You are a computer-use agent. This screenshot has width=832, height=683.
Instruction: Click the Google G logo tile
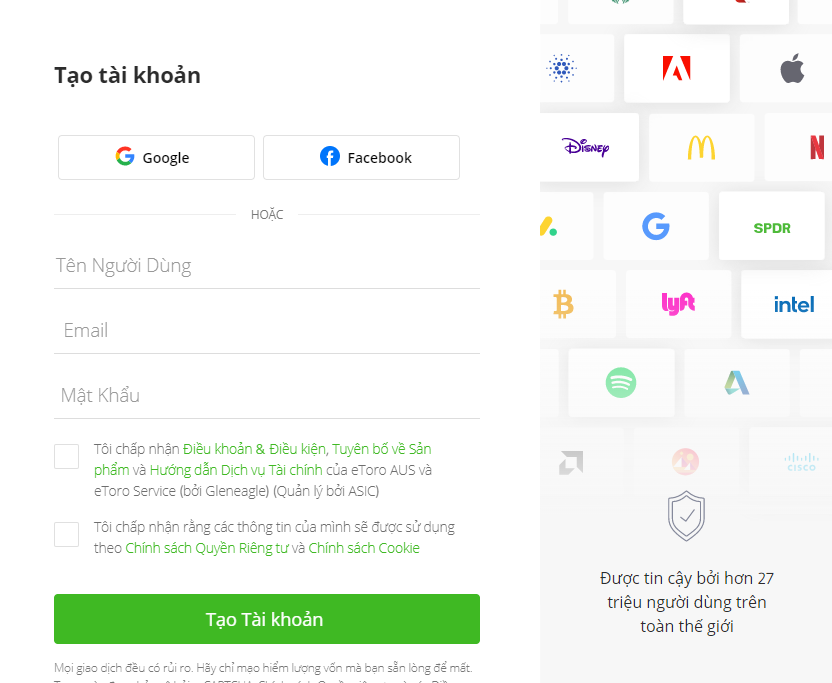point(656,226)
